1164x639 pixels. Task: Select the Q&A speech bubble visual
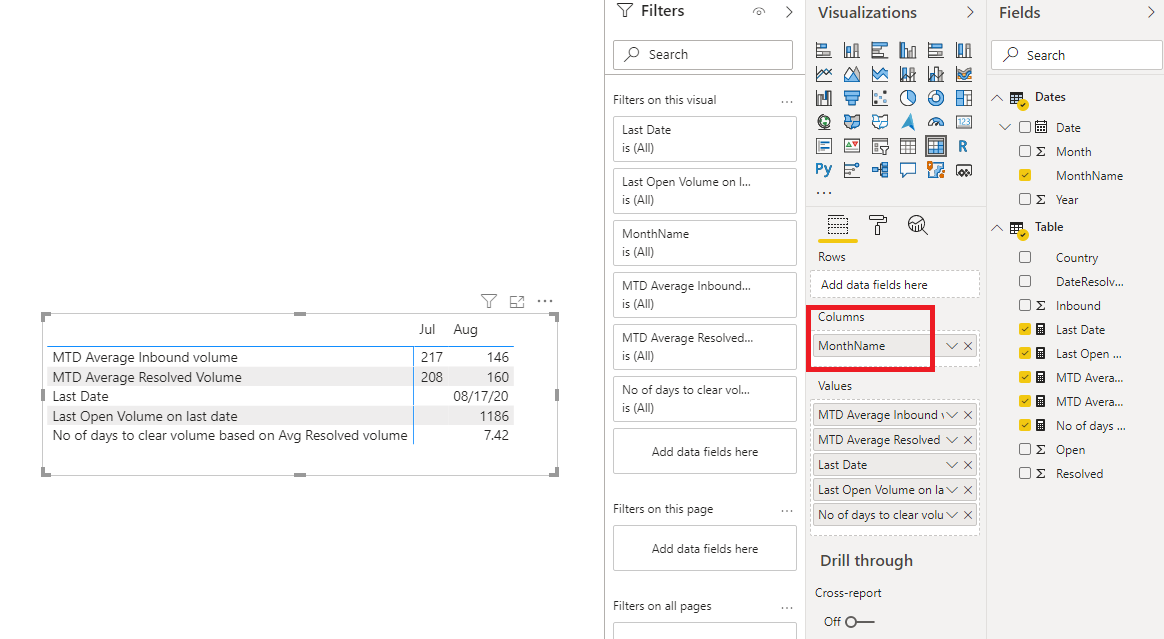tap(908, 170)
